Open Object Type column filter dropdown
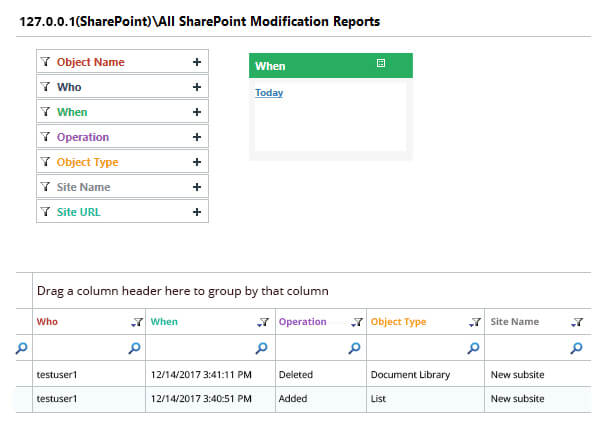 [x=475, y=322]
